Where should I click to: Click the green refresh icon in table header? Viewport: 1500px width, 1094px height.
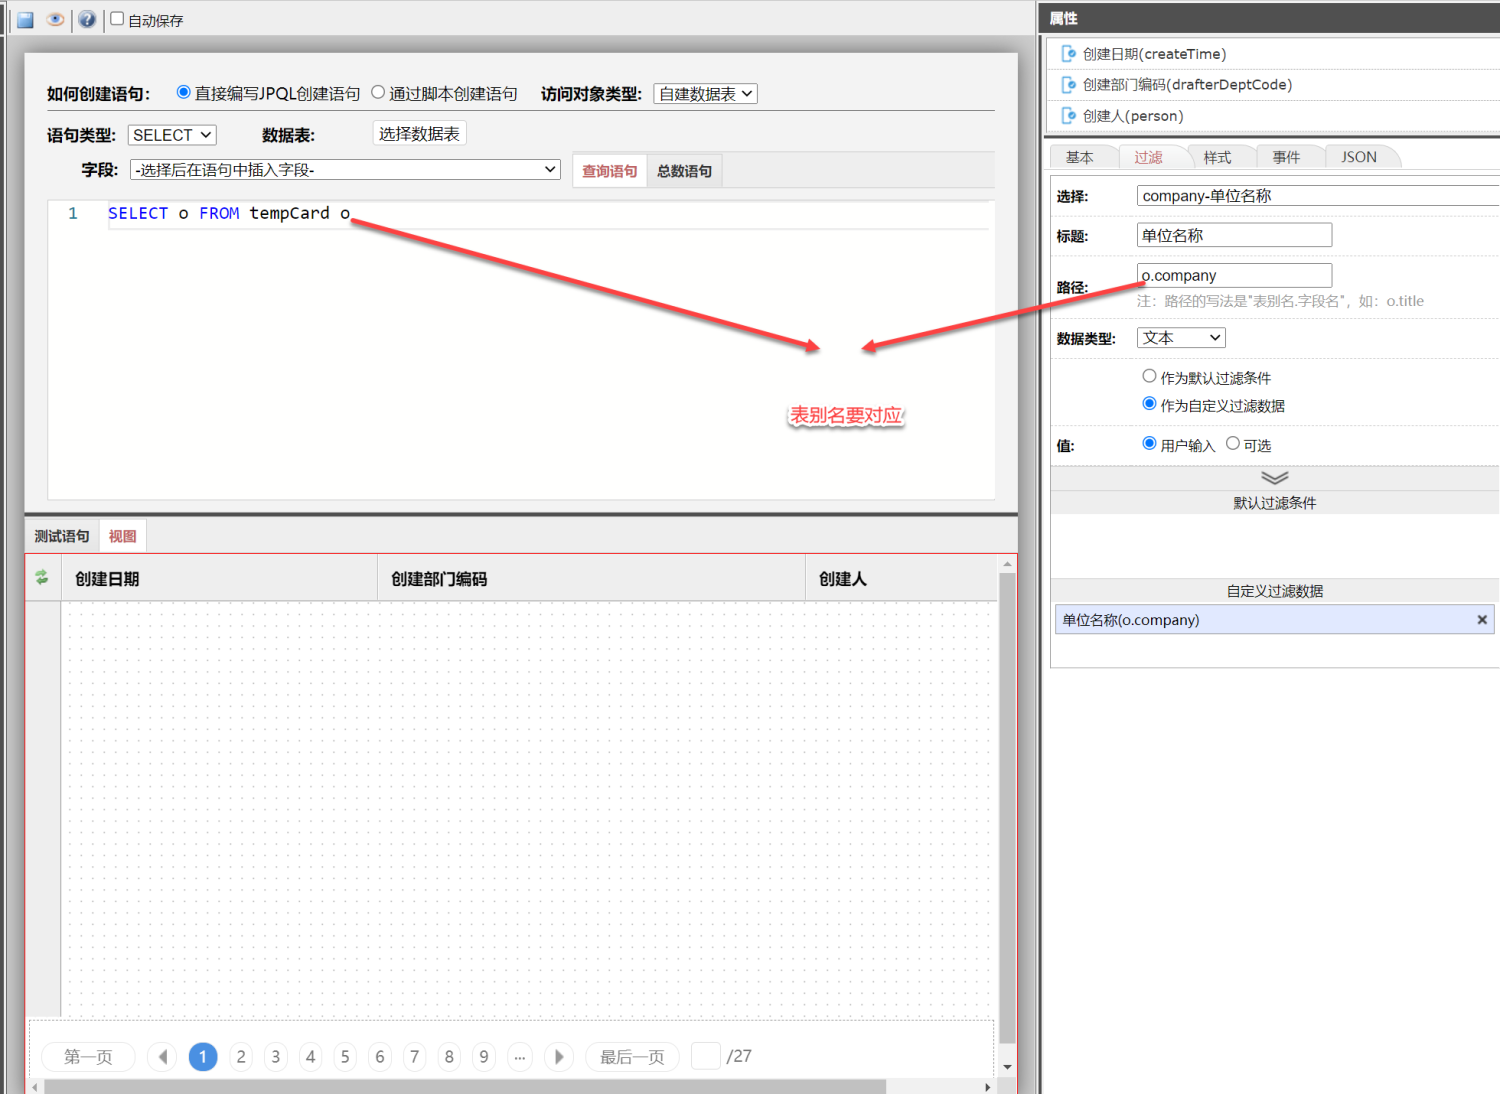(42, 577)
